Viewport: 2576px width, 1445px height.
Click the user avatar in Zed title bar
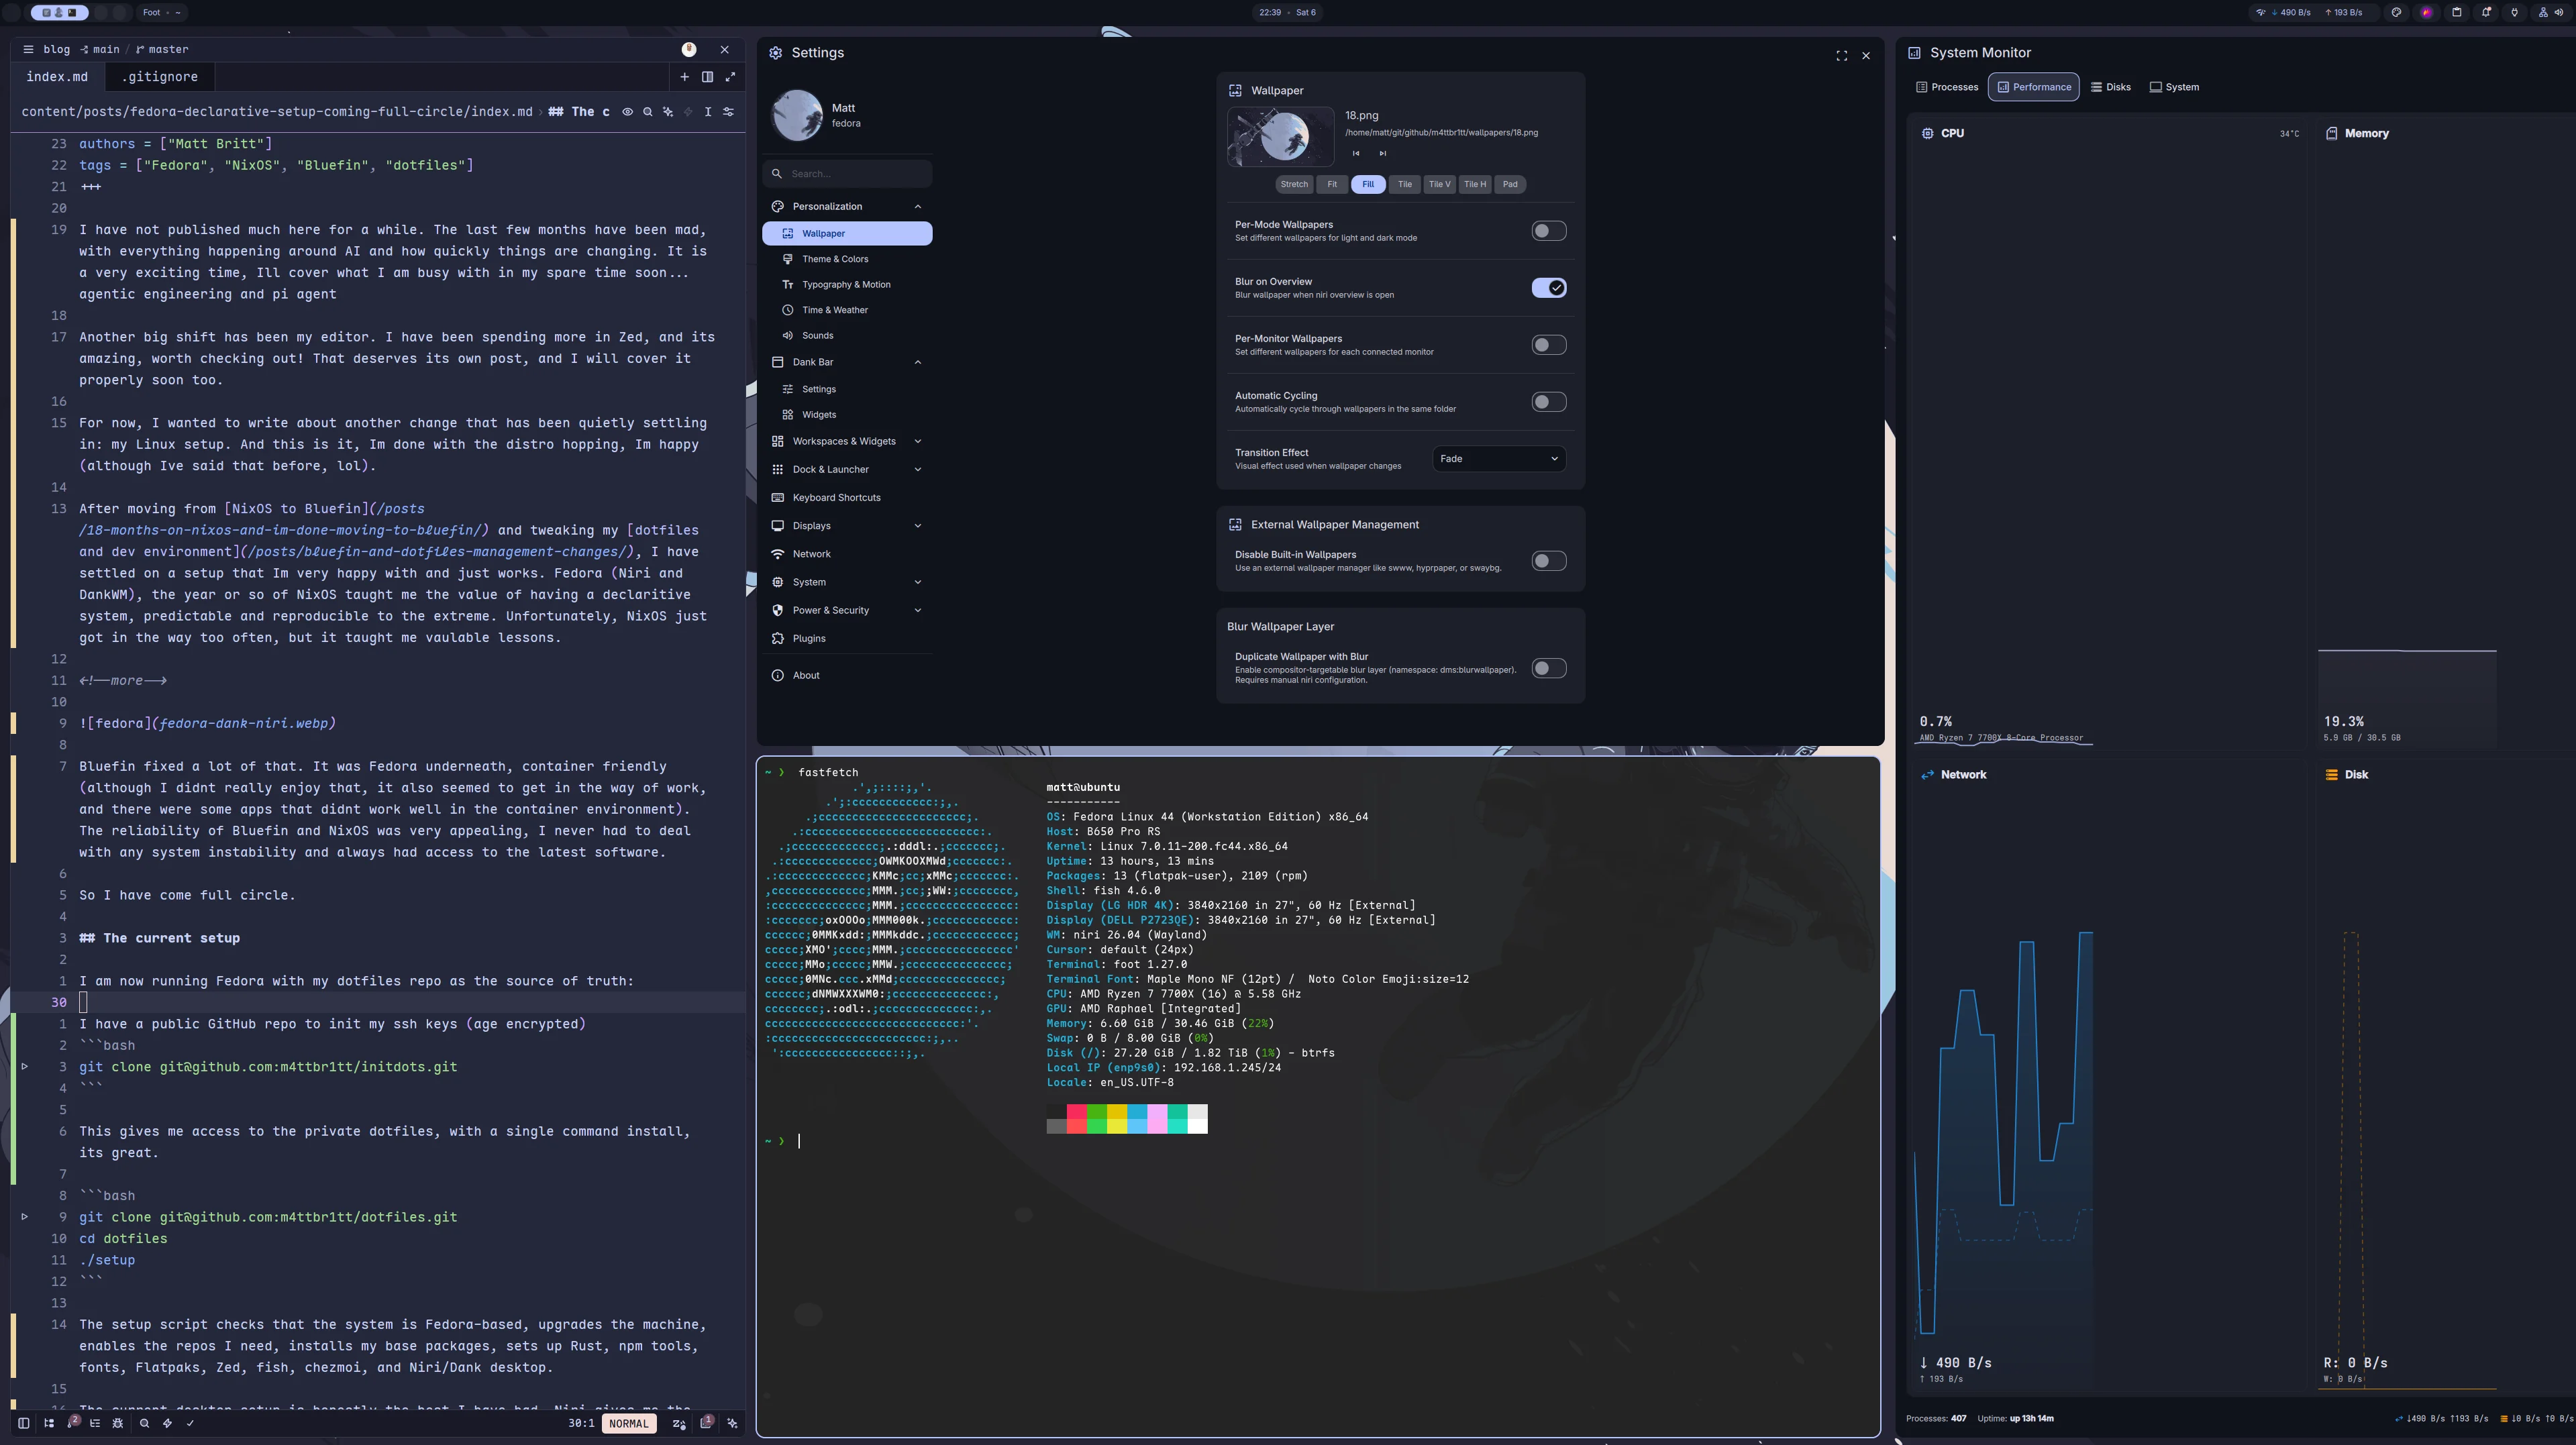[x=689, y=49]
